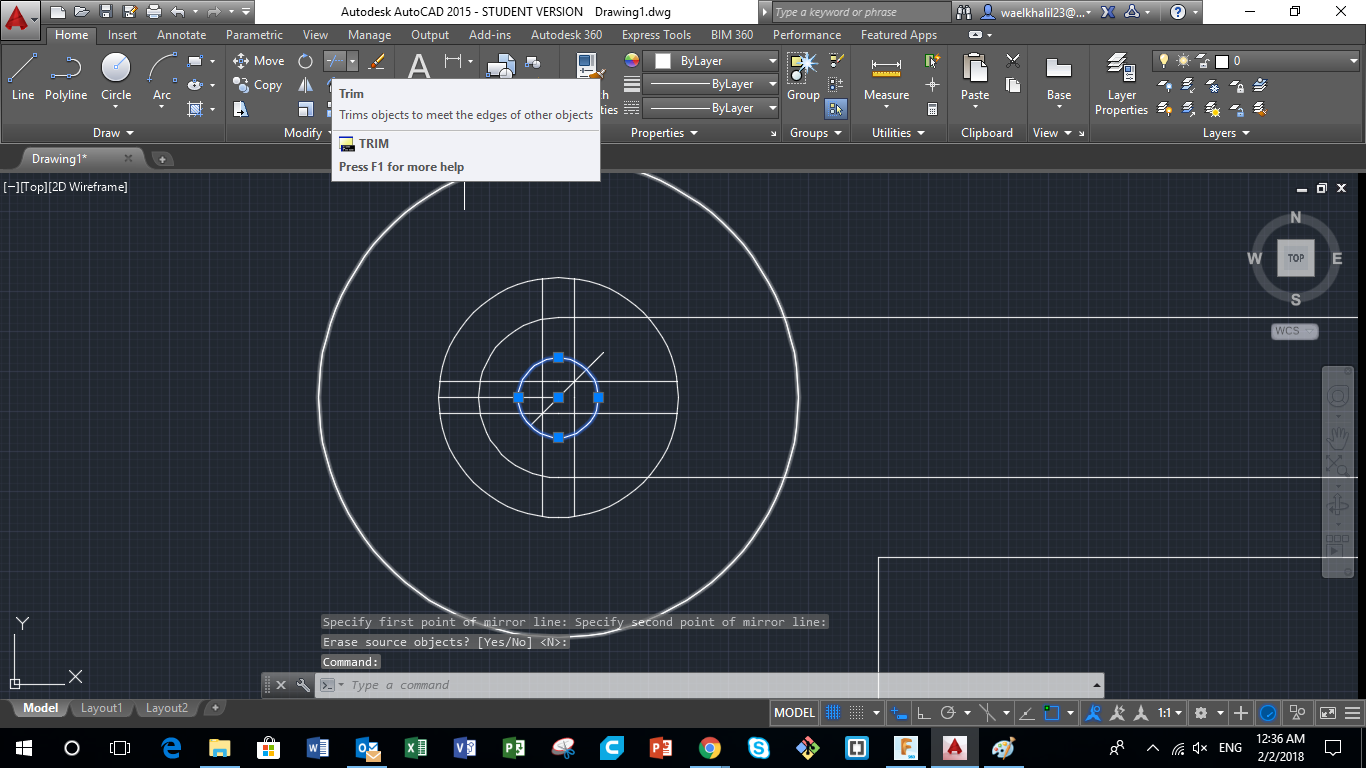
Task: Click the MODEL status bar button
Action: (795, 713)
